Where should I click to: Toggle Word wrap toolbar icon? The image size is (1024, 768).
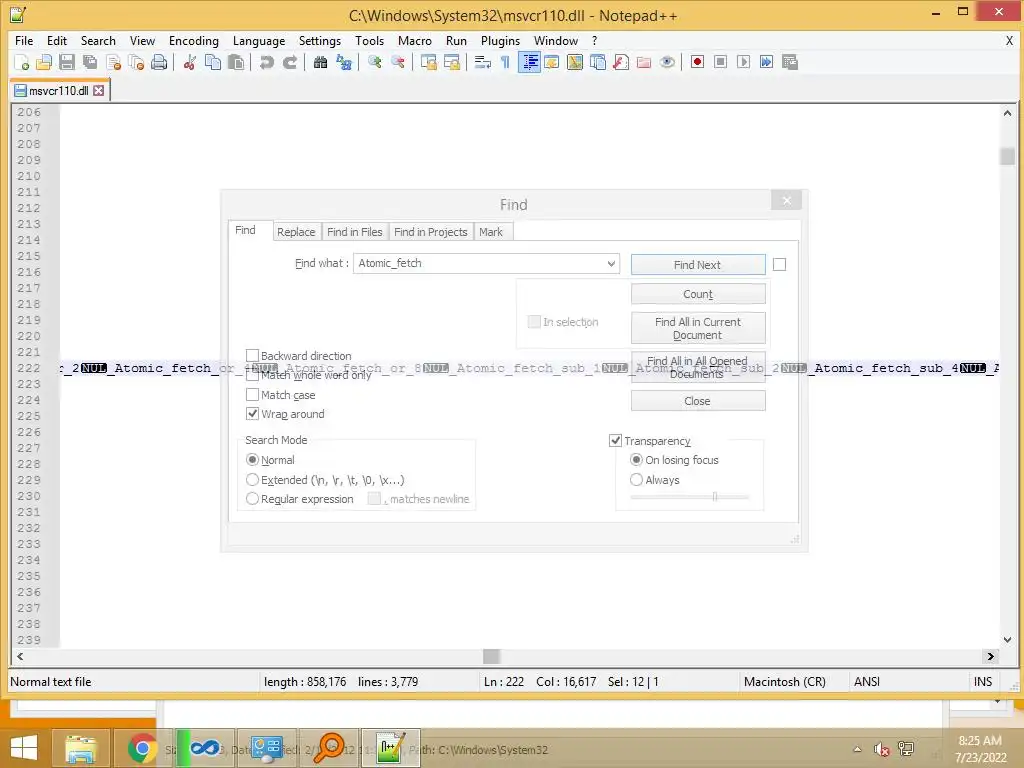[x=482, y=63]
